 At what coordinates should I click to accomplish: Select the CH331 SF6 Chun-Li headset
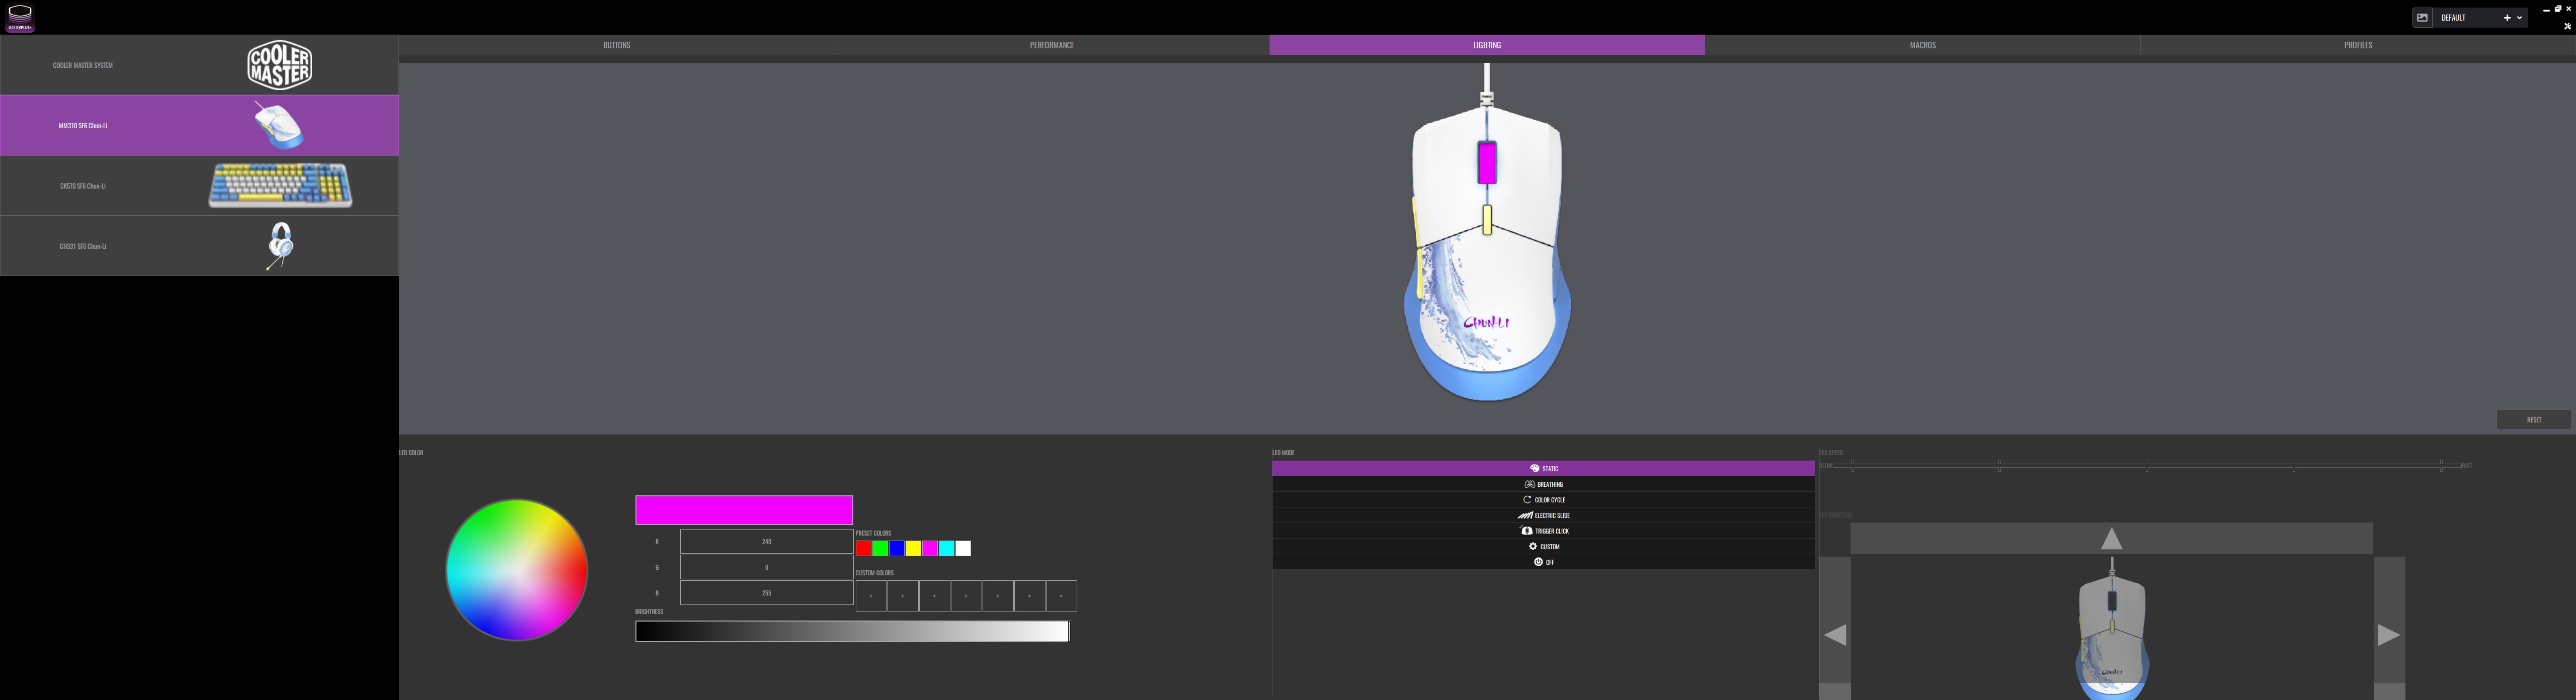(x=199, y=246)
